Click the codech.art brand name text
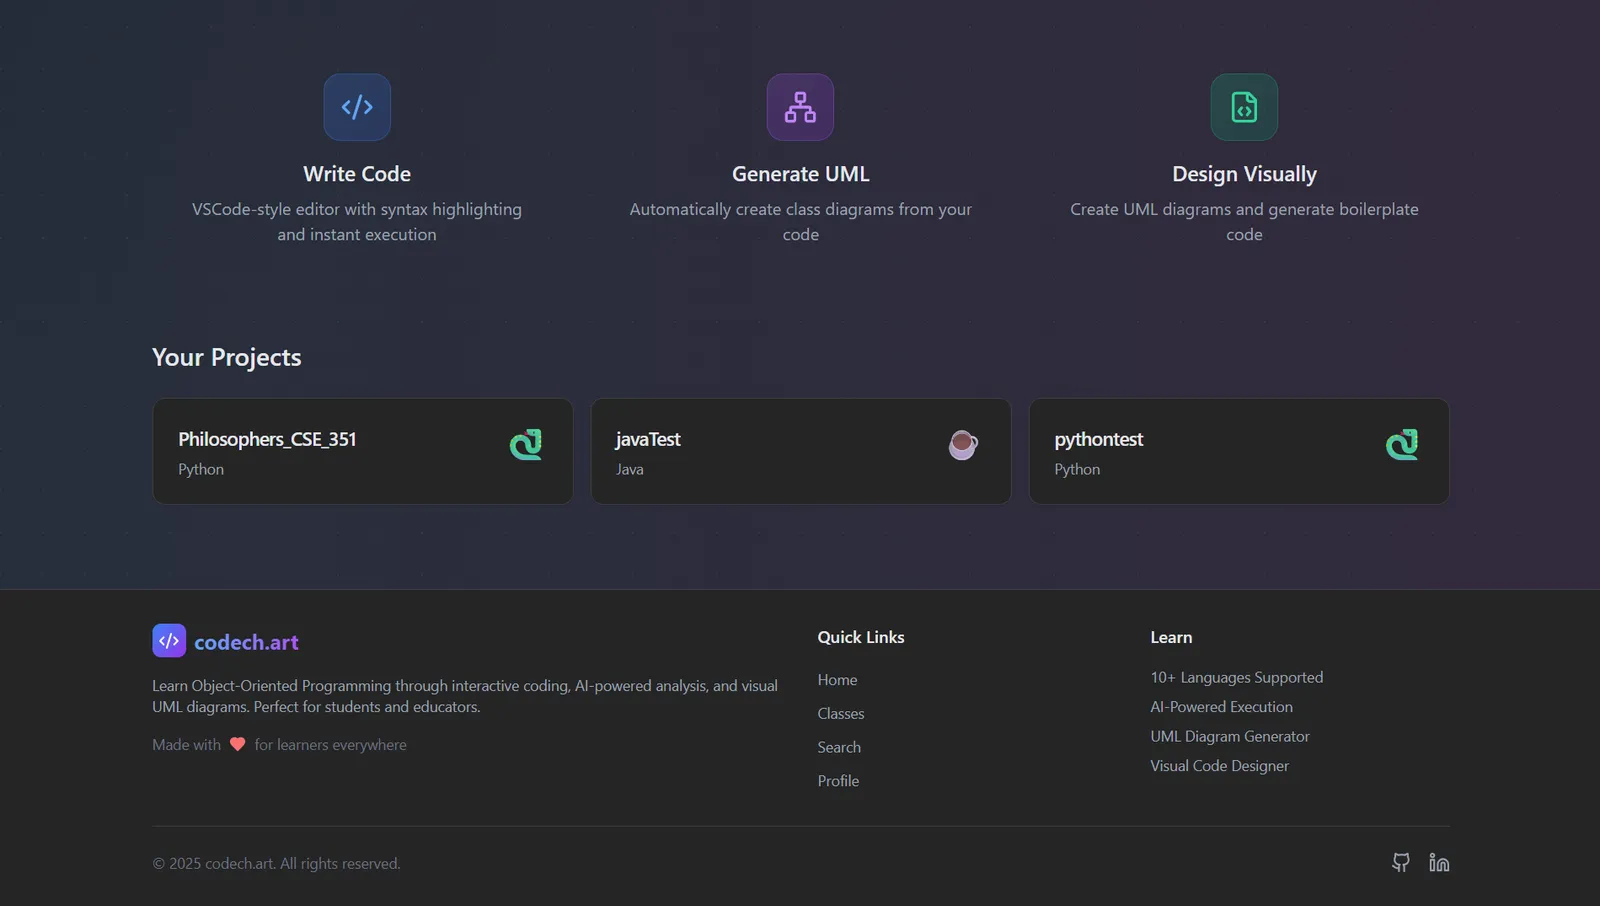This screenshot has height=906, width=1600. (246, 642)
